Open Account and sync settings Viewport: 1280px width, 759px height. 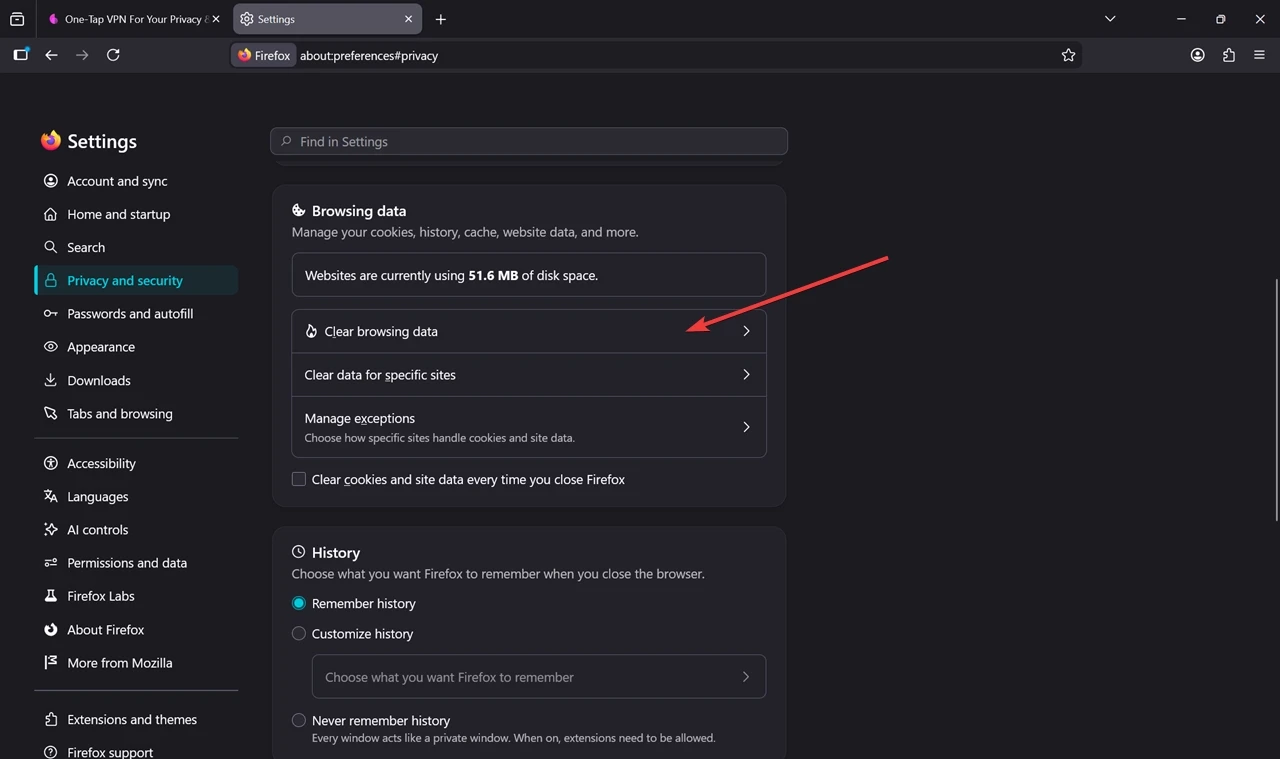[x=136, y=181]
